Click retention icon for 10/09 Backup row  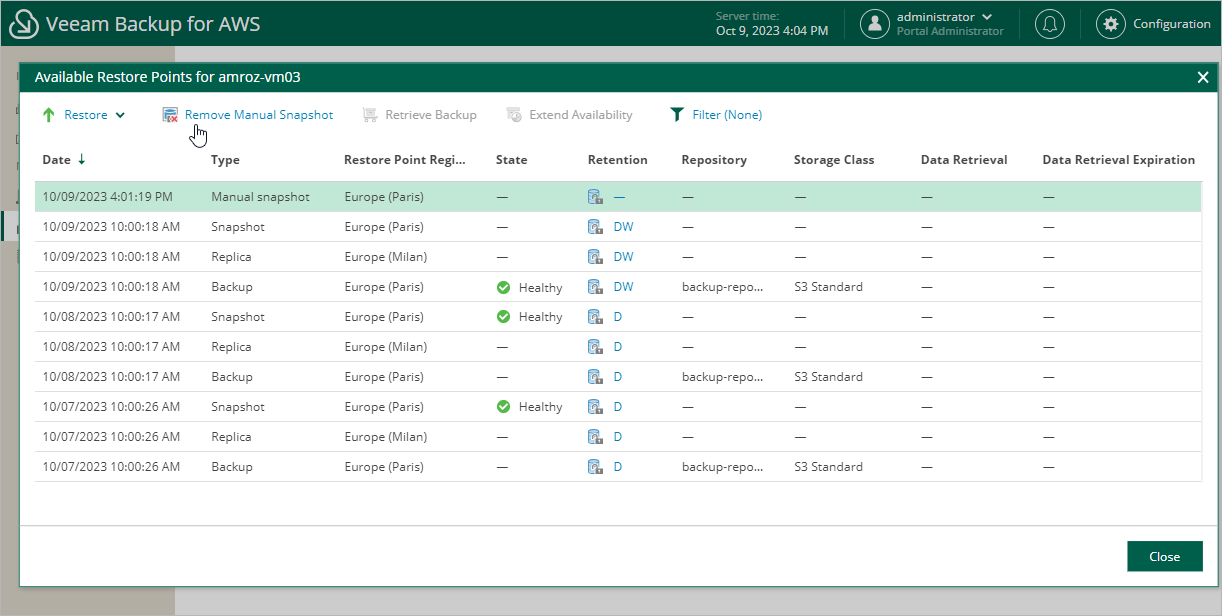coord(595,287)
